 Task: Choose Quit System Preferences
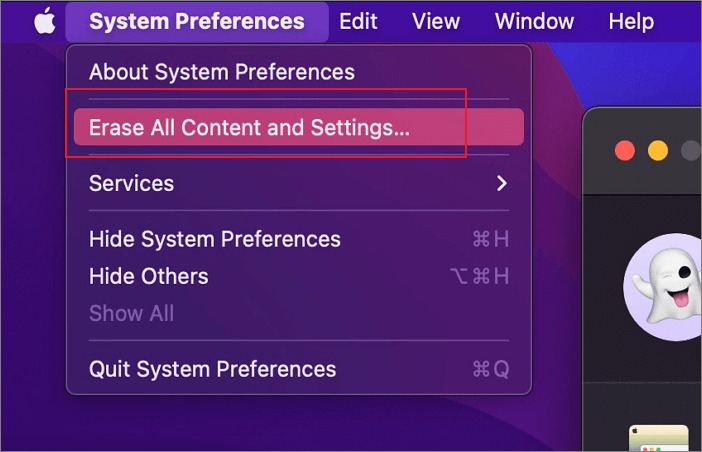coord(299,369)
